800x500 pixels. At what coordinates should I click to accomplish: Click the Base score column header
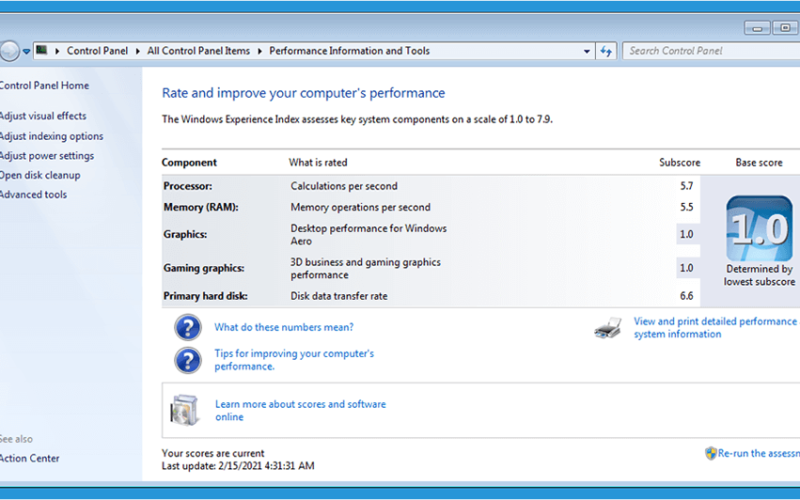click(759, 162)
